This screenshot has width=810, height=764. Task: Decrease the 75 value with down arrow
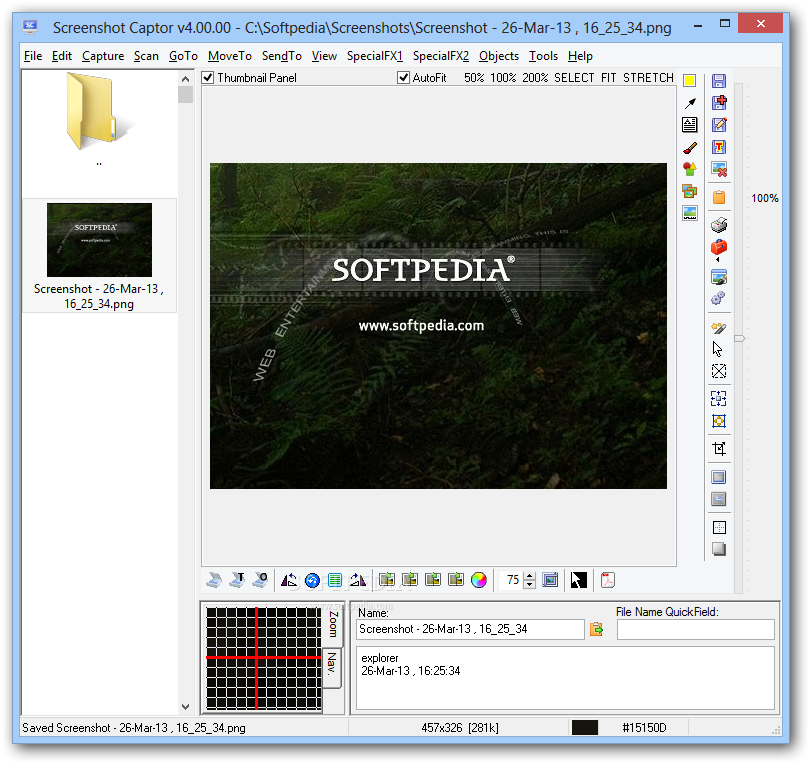click(x=529, y=584)
